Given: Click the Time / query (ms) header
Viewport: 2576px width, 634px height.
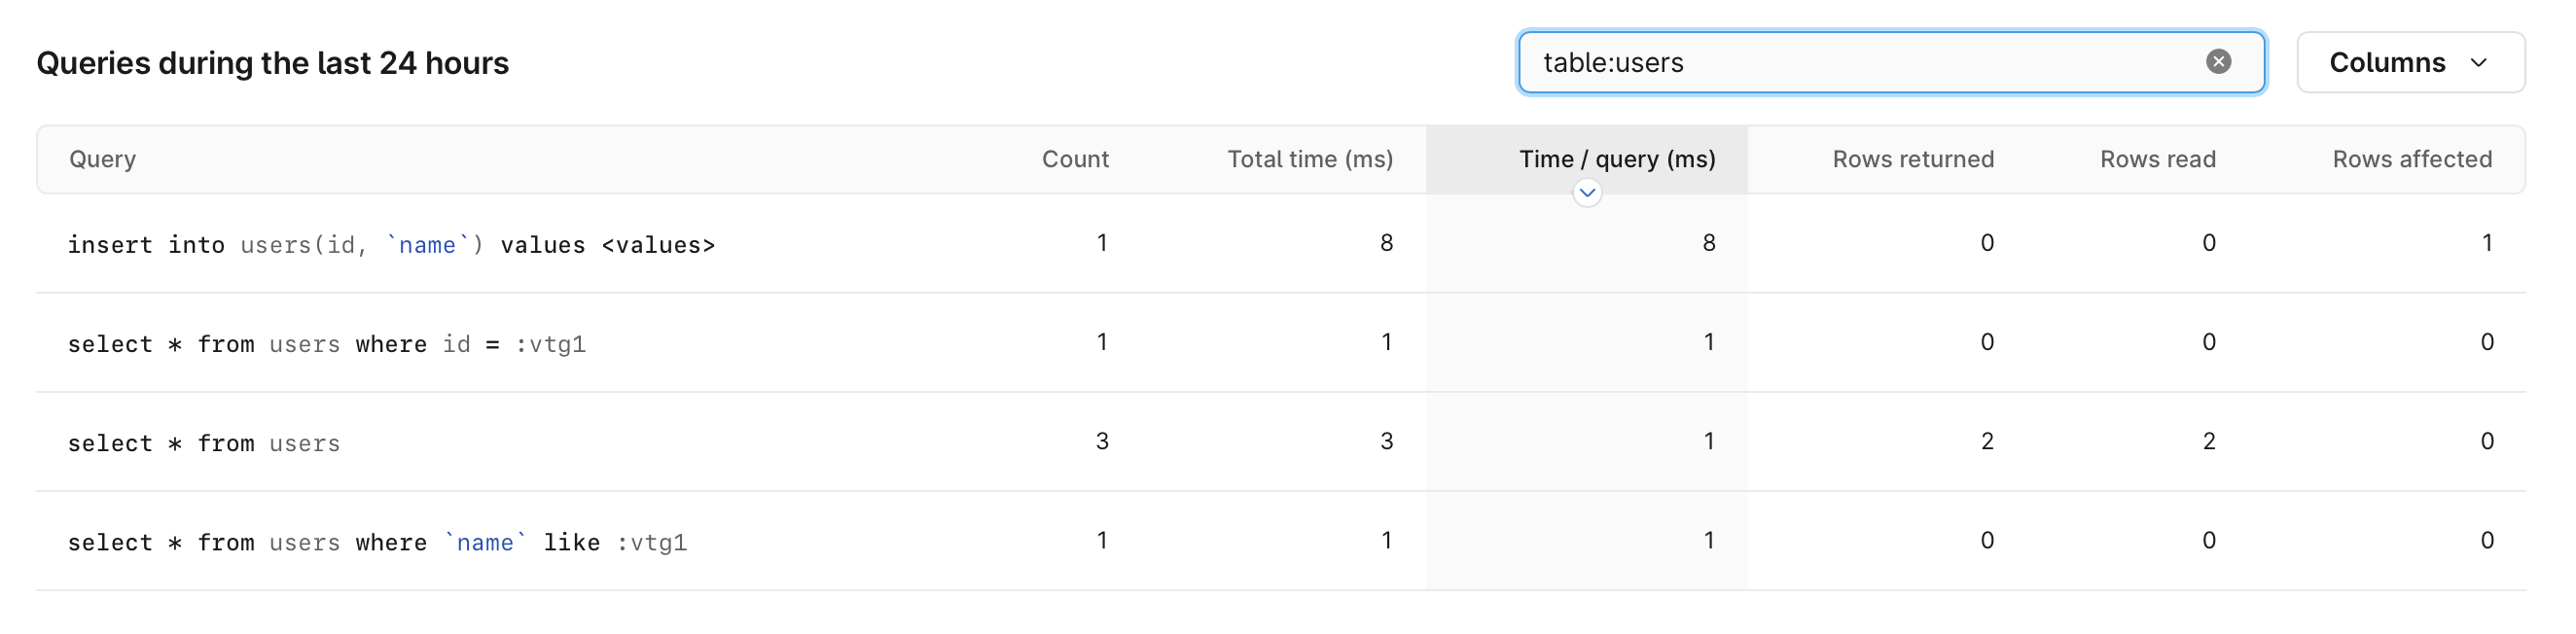Looking at the screenshot, I should [x=1617, y=158].
